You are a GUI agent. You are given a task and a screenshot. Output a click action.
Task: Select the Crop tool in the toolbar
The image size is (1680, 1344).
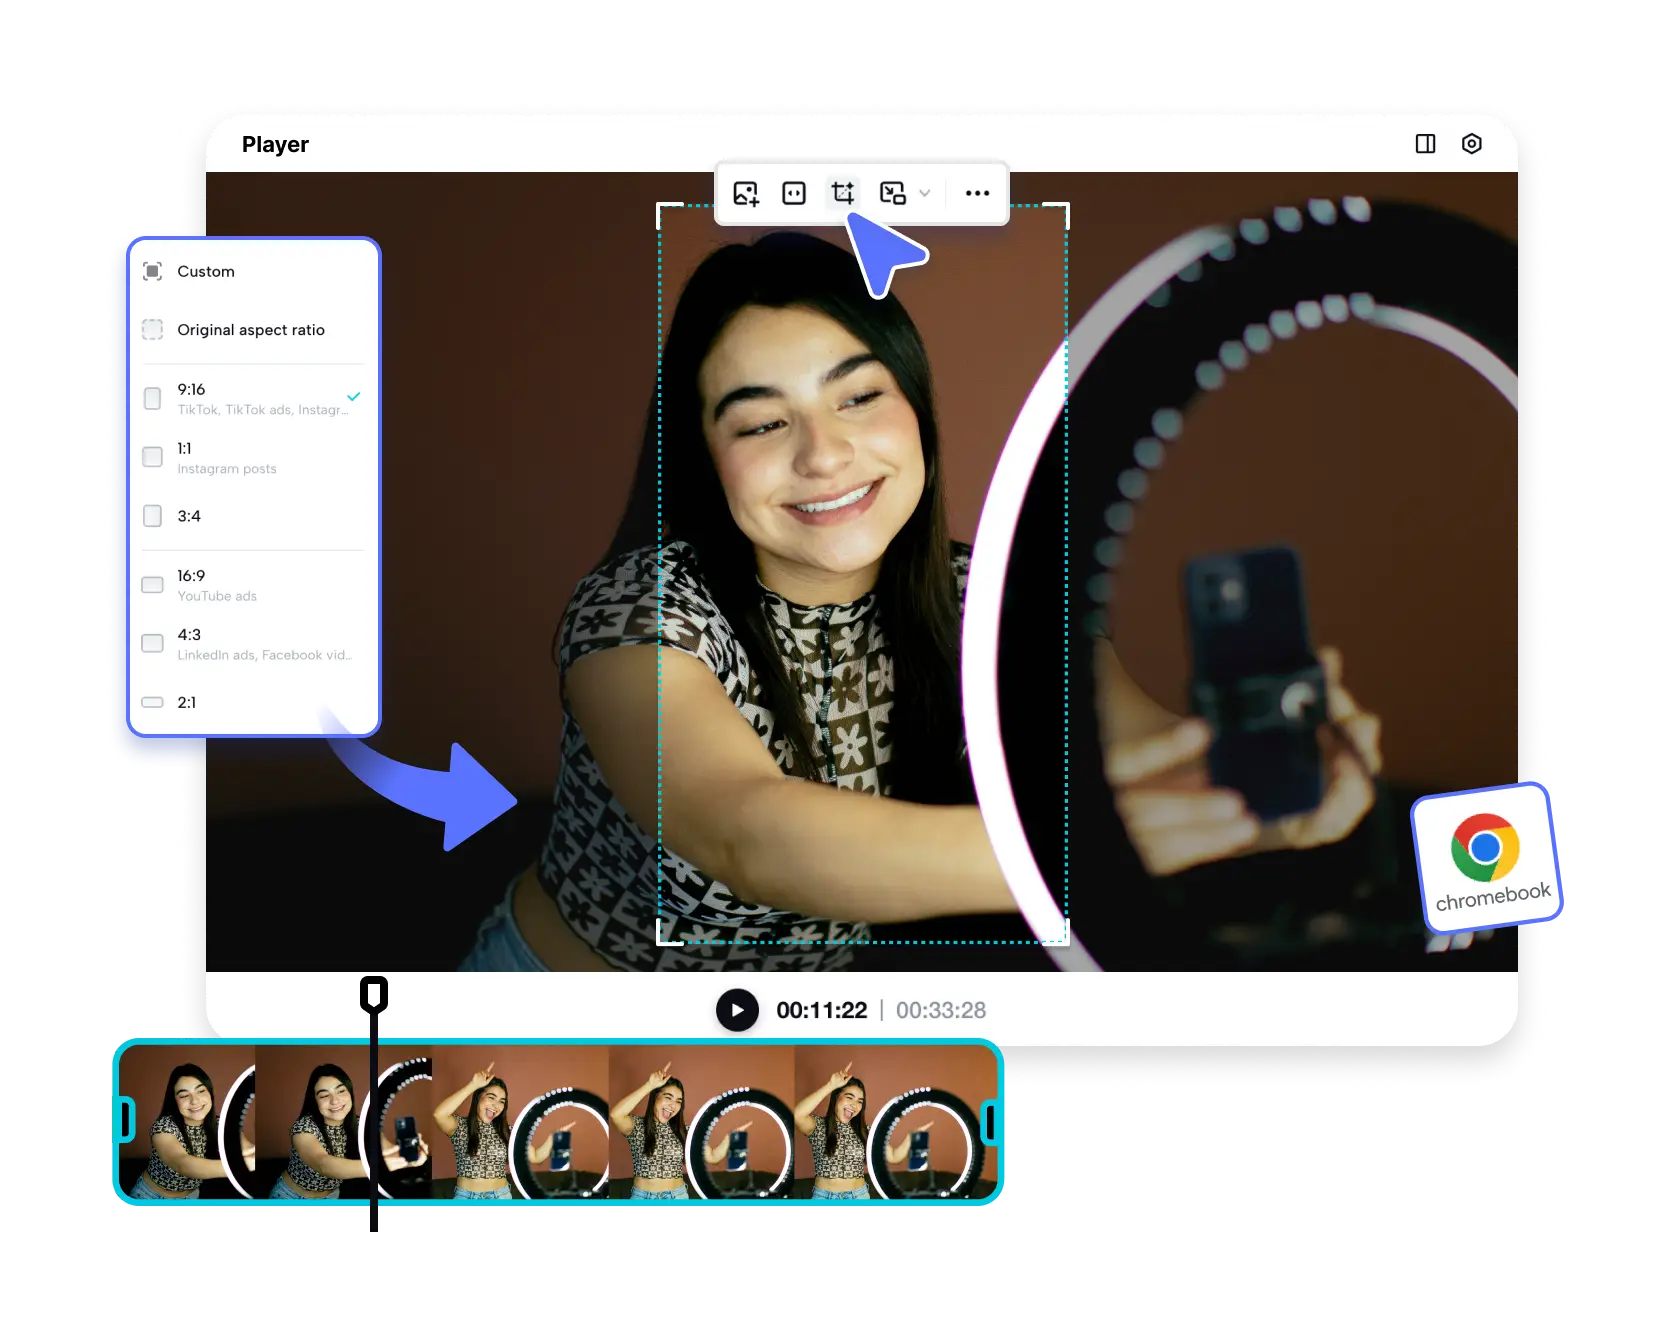tap(843, 193)
